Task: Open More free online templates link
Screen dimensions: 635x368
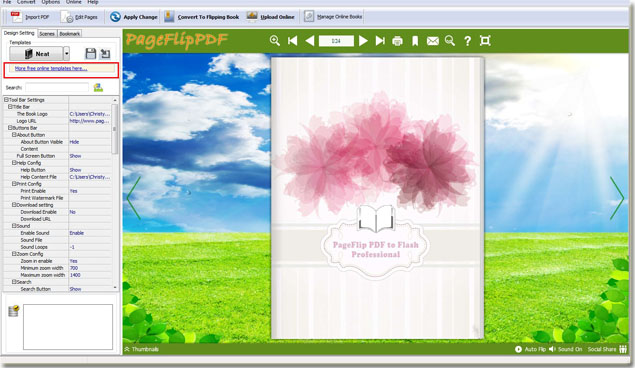Action: coord(51,68)
